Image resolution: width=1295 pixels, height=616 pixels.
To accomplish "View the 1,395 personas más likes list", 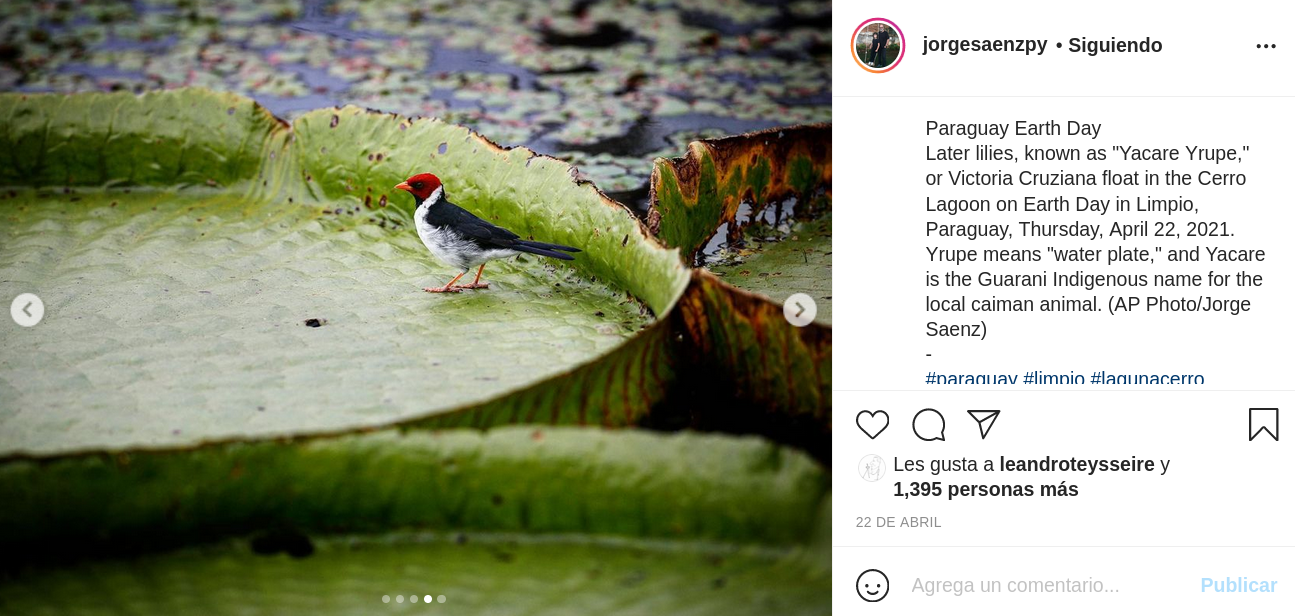I will click(986, 490).
